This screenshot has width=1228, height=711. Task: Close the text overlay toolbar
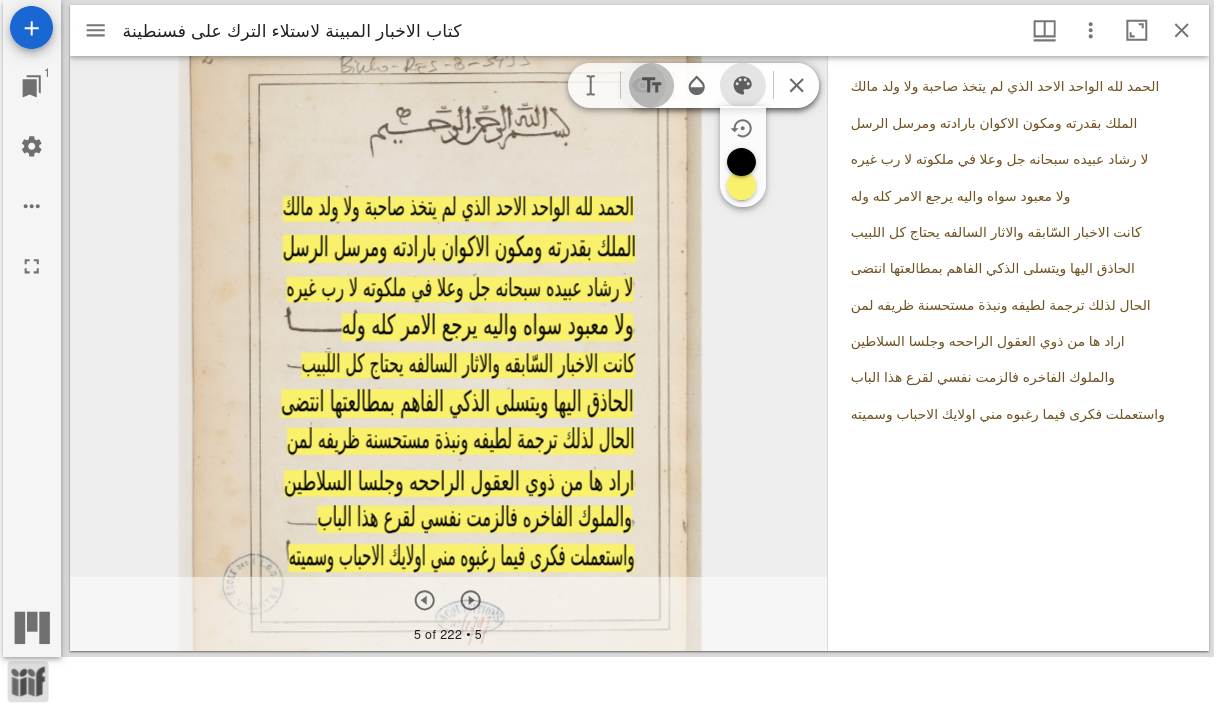click(796, 86)
